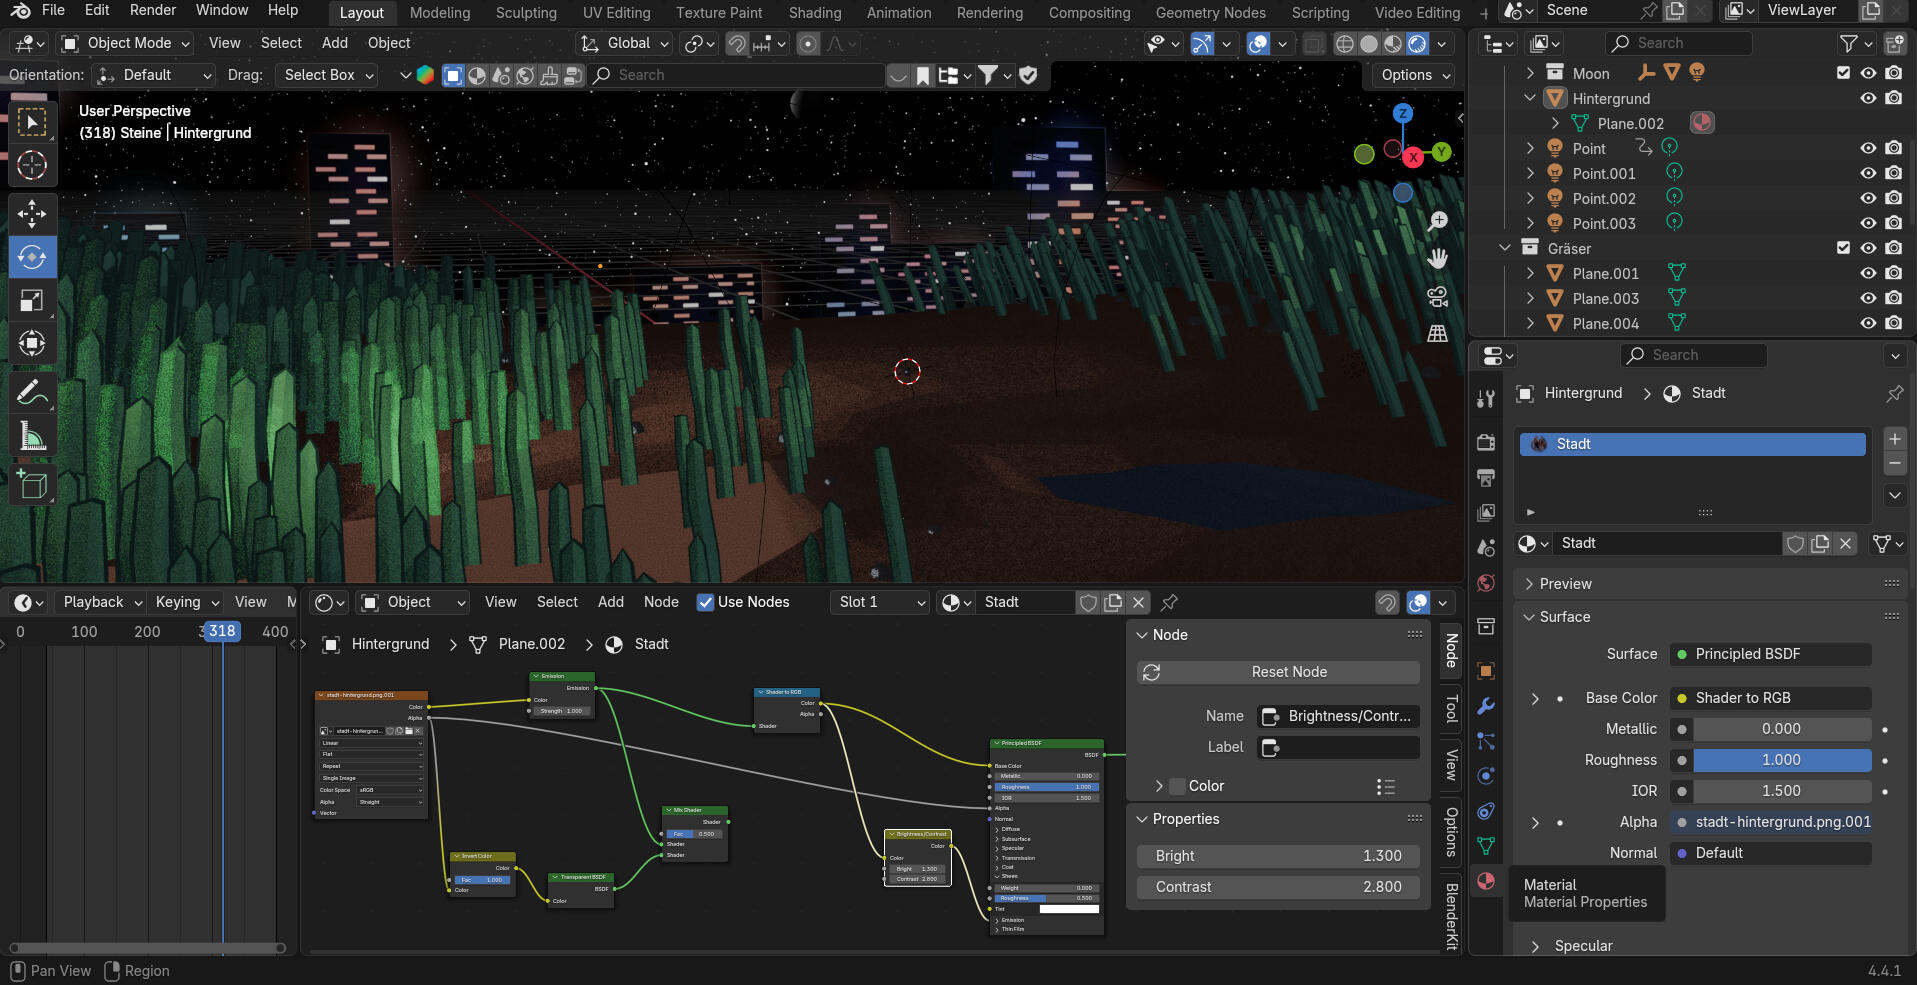Collapse the Gräser collection in the outliner

[x=1505, y=248]
